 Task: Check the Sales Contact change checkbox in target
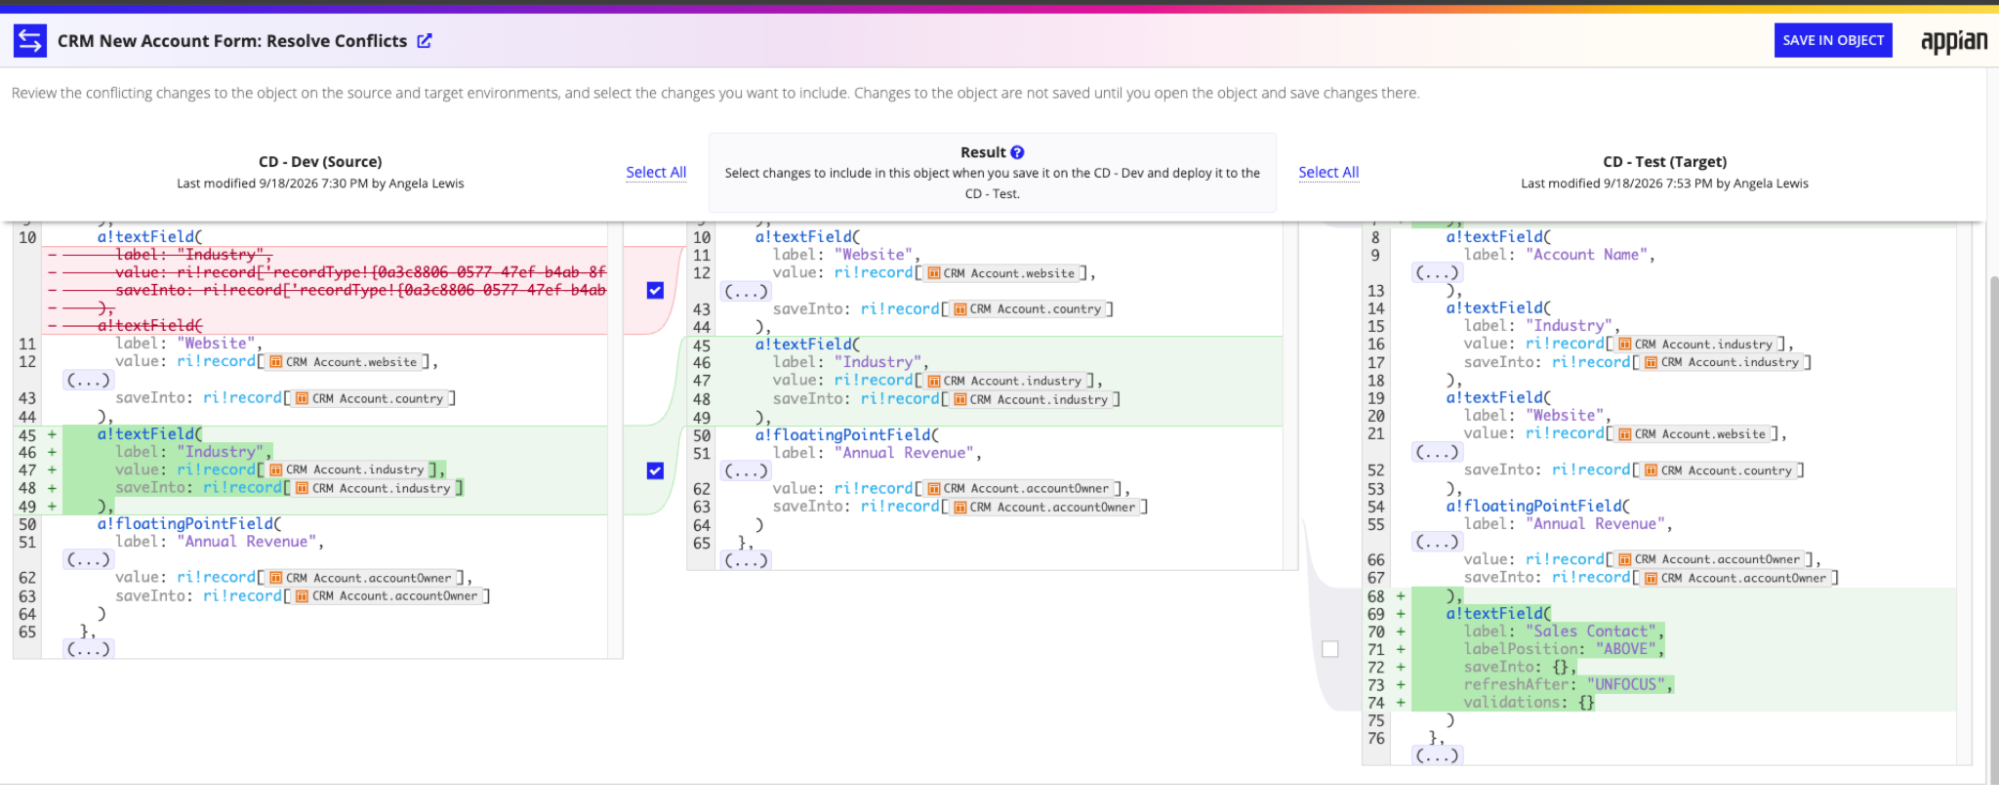click(x=1330, y=649)
